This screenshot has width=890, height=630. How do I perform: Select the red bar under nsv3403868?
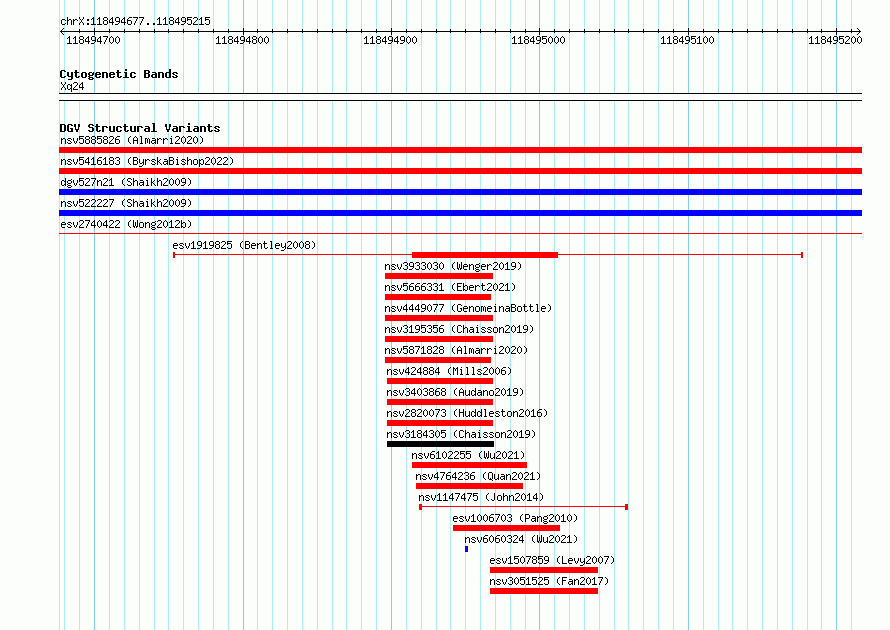coord(440,402)
